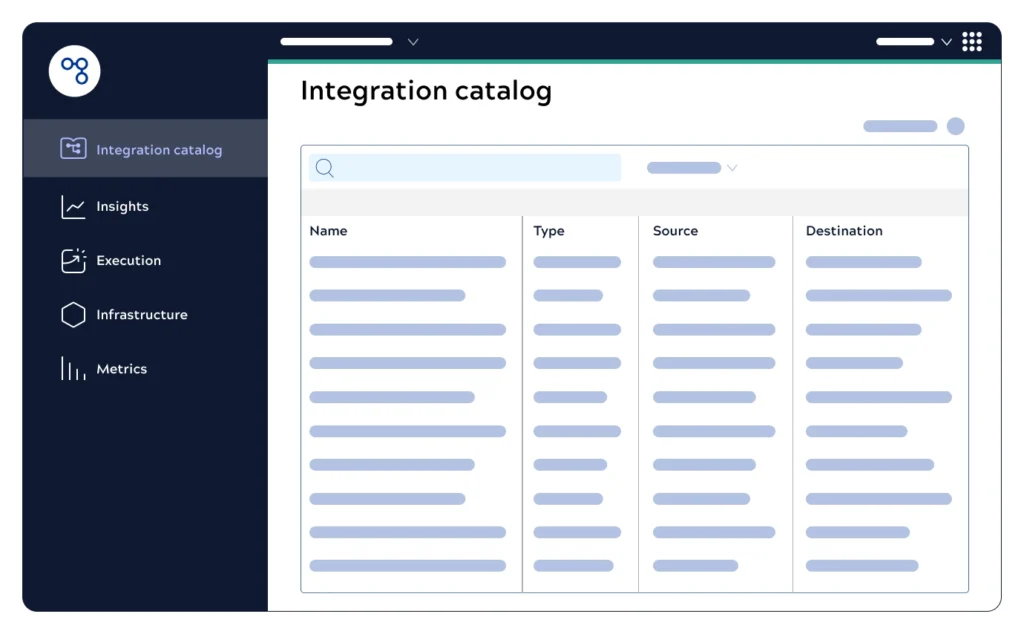This screenshot has width=1024, height=634.
Task: Open the filter dropdown beside the search
Action: coord(692,168)
